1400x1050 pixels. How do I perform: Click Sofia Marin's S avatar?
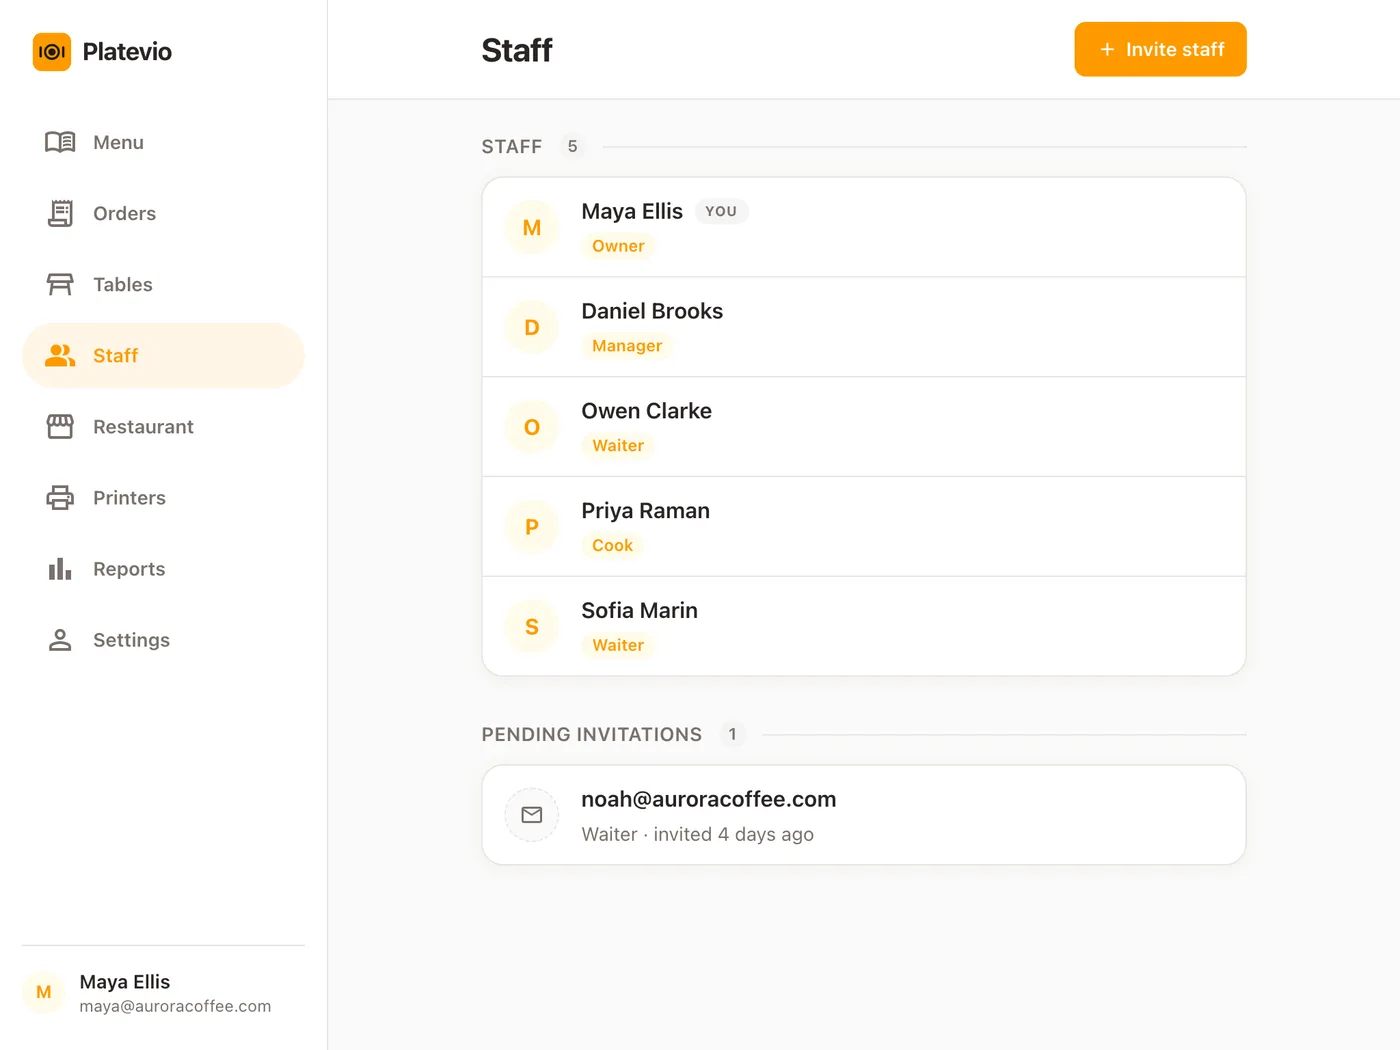pyautogui.click(x=532, y=627)
